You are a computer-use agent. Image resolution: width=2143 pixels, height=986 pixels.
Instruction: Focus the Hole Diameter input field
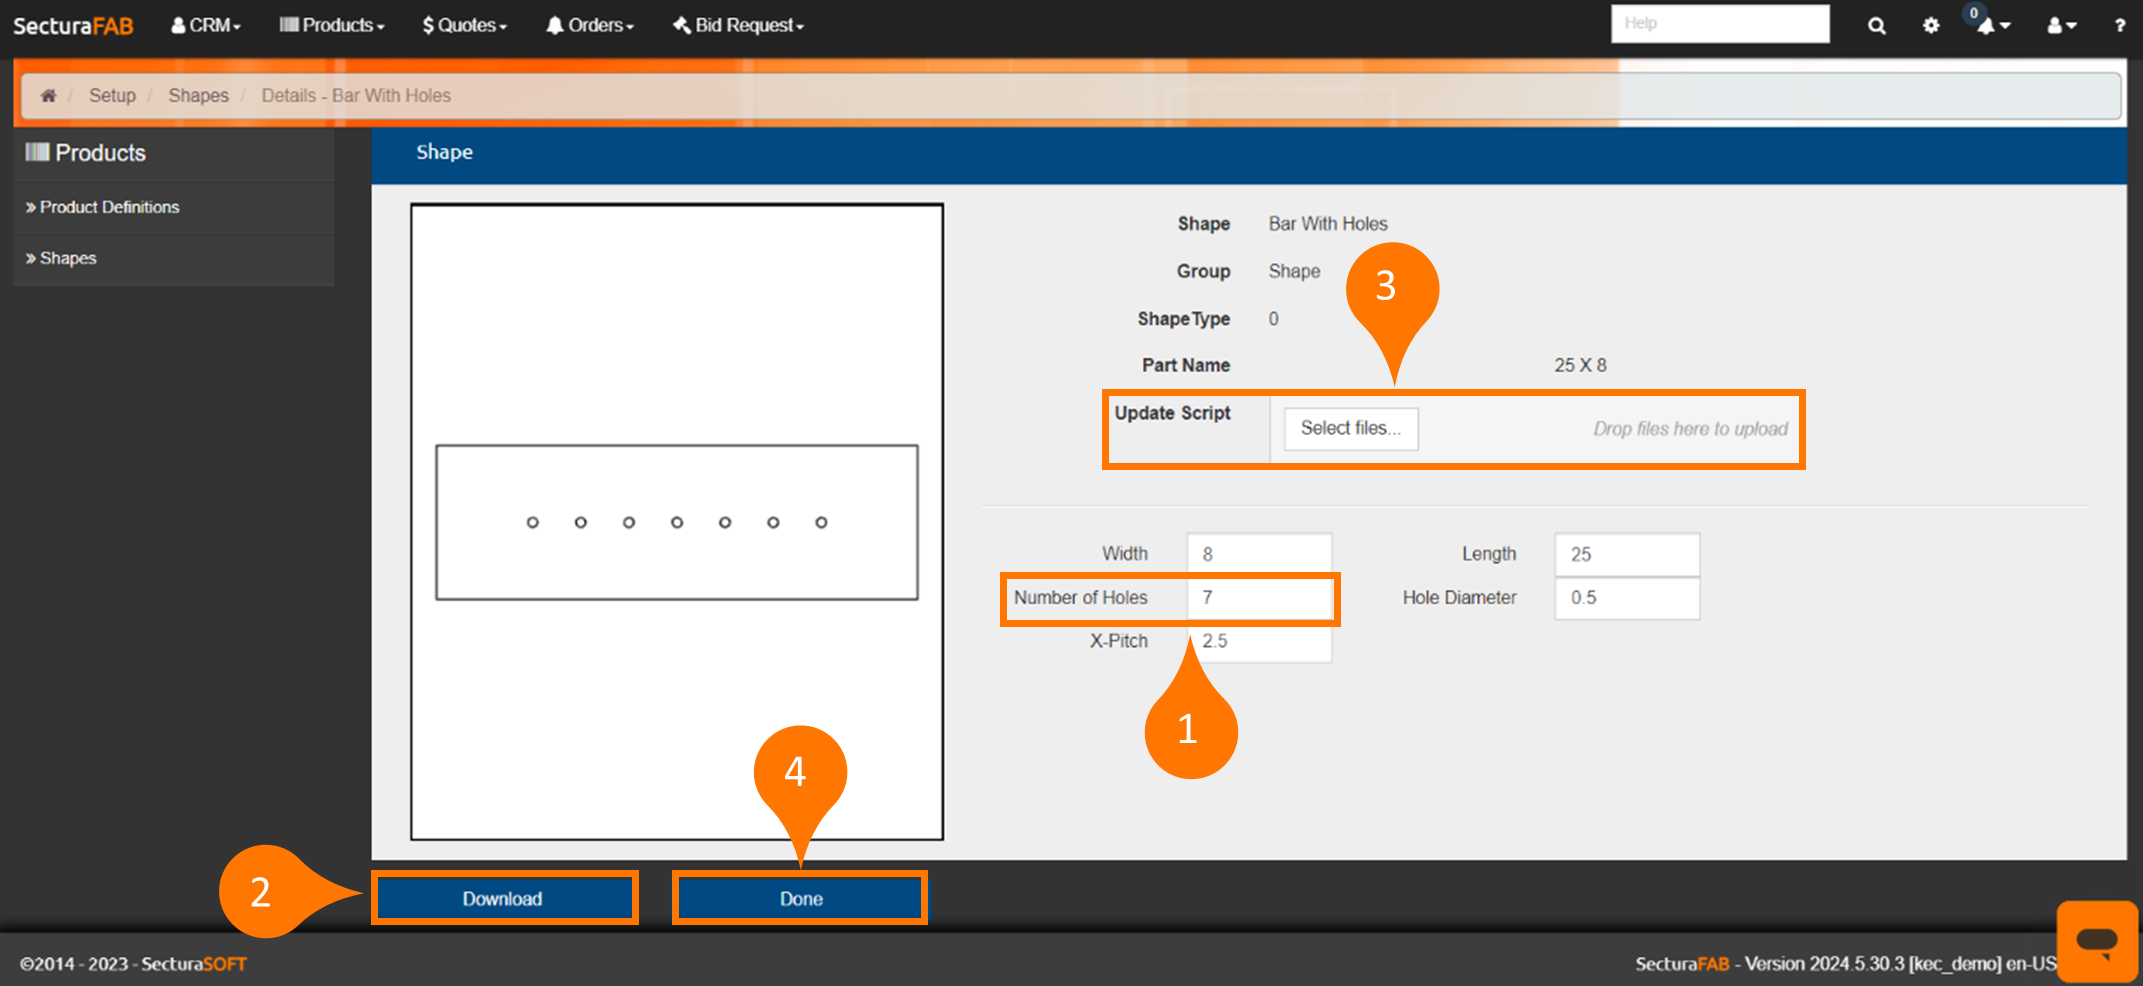(1626, 597)
